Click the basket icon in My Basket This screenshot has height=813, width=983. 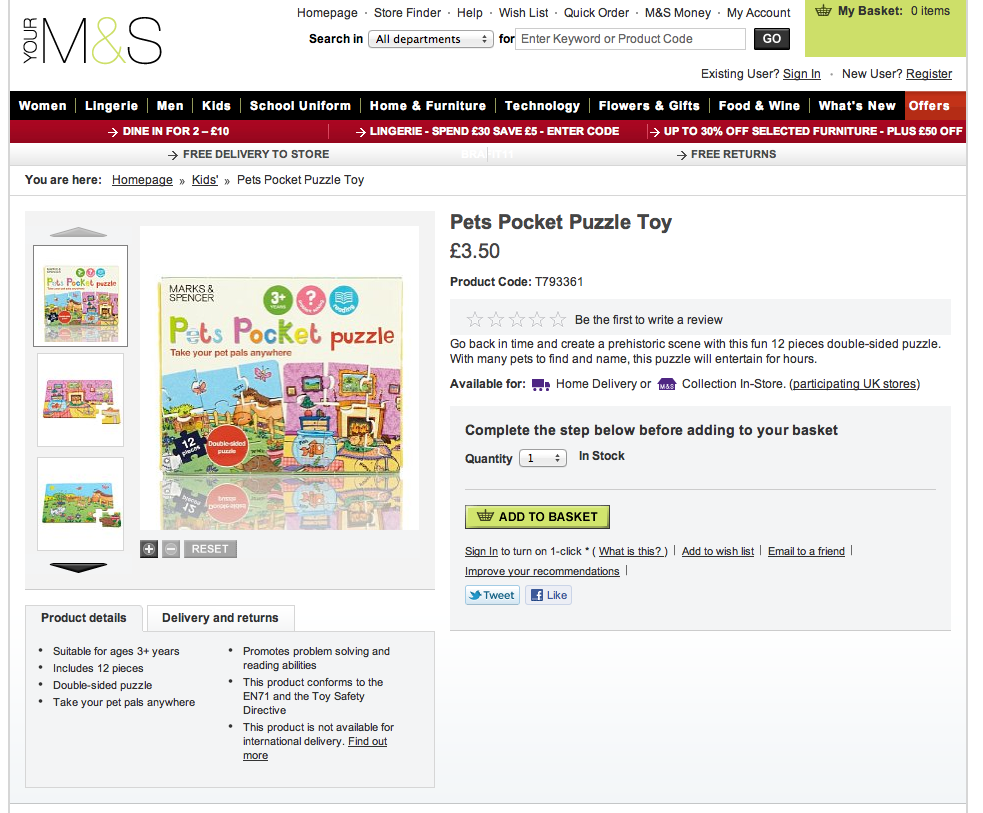tap(823, 11)
